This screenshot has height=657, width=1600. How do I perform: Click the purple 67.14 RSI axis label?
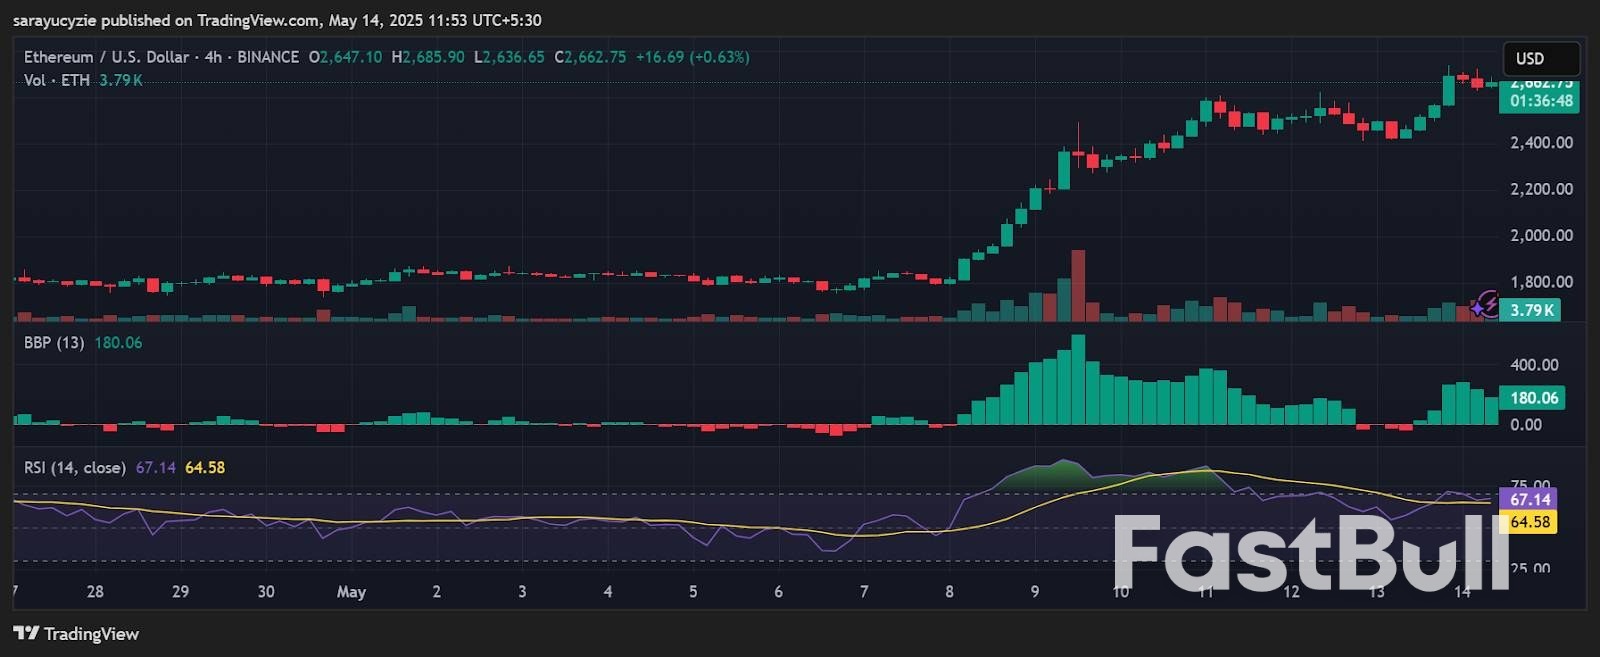[x=1530, y=500]
